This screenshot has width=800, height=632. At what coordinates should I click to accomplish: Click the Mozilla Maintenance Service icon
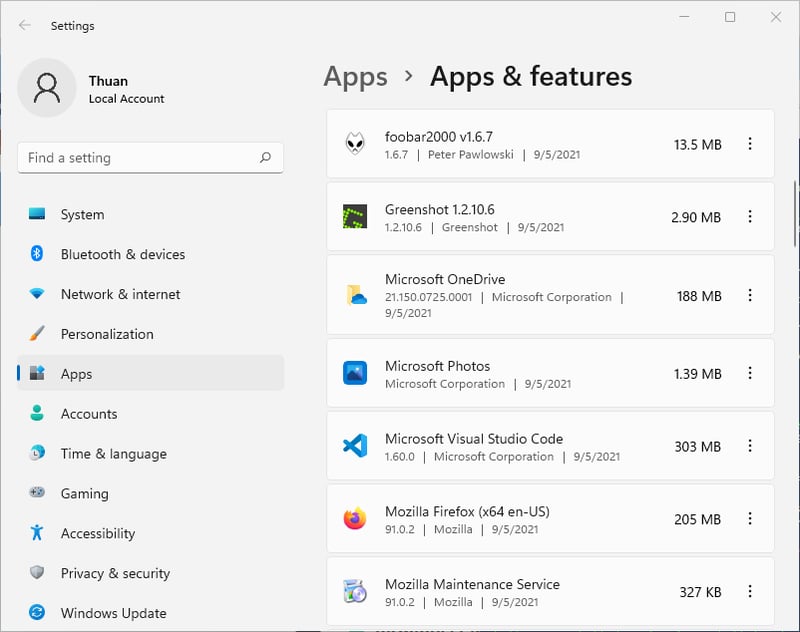coord(355,592)
